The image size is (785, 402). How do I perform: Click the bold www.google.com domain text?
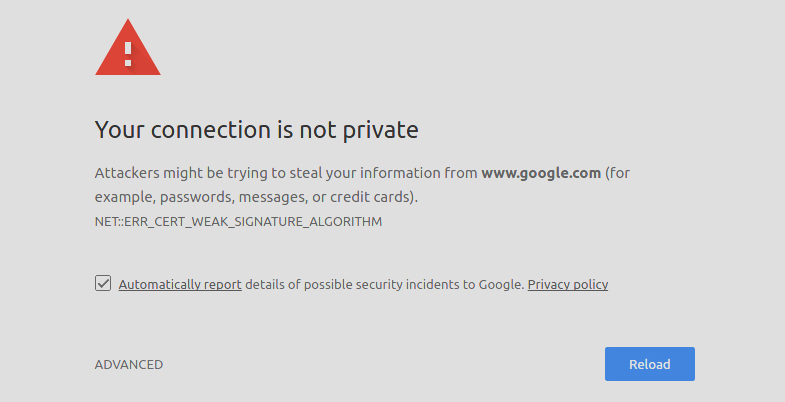[x=541, y=172]
